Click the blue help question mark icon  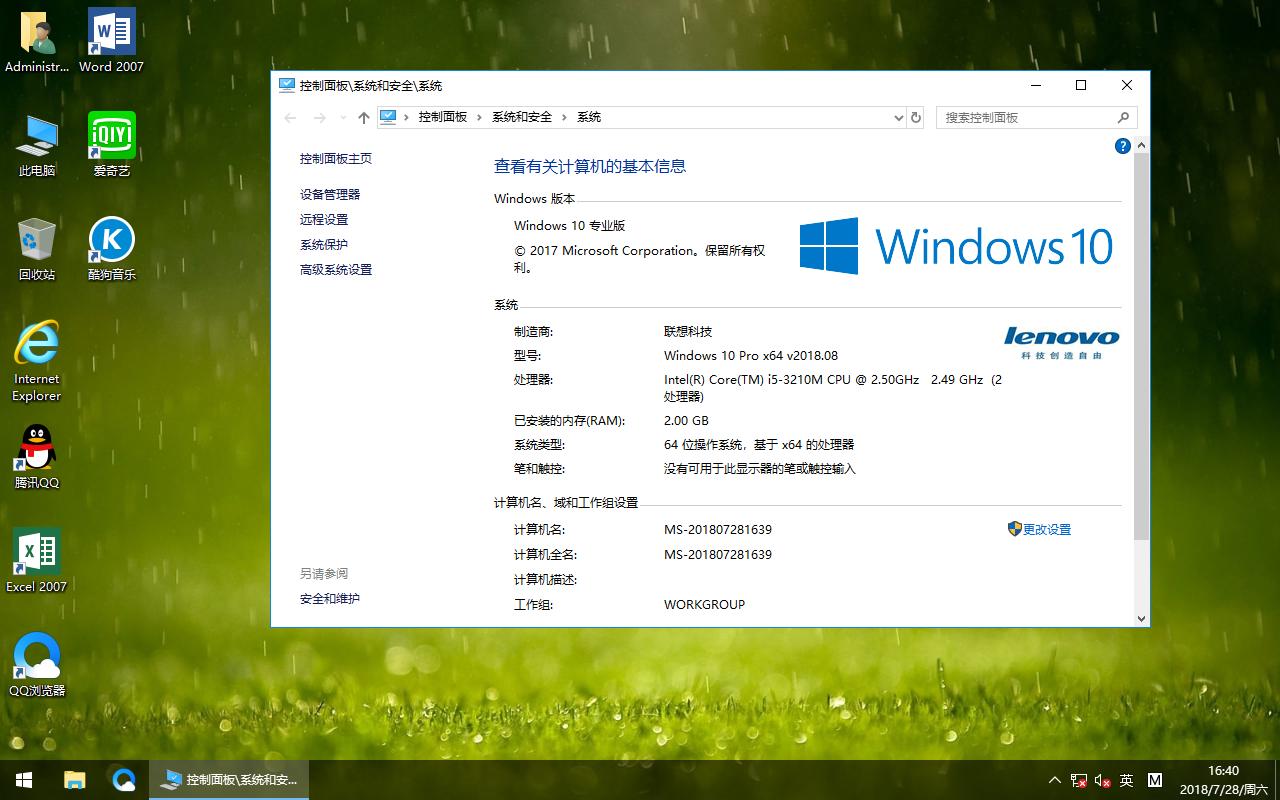coord(1122,146)
